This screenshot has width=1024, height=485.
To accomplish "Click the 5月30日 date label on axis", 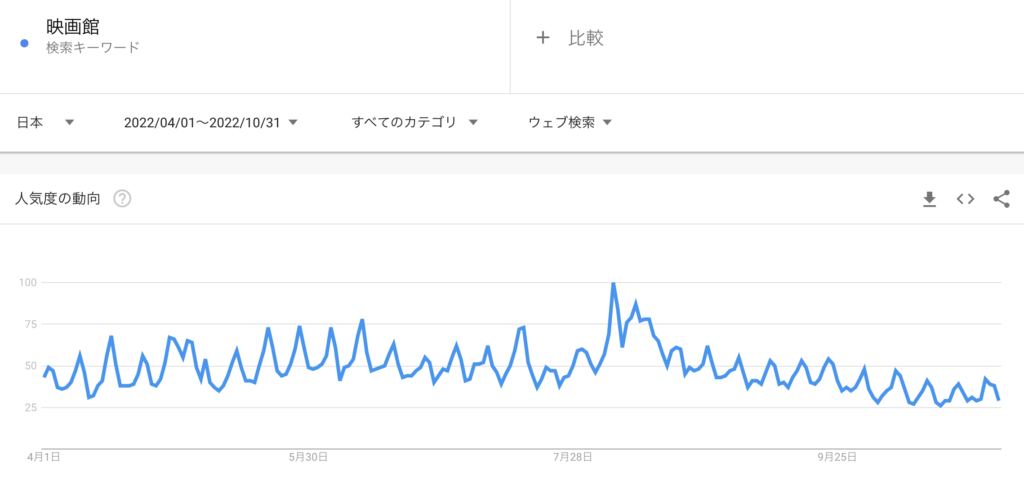I will point(308,457).
